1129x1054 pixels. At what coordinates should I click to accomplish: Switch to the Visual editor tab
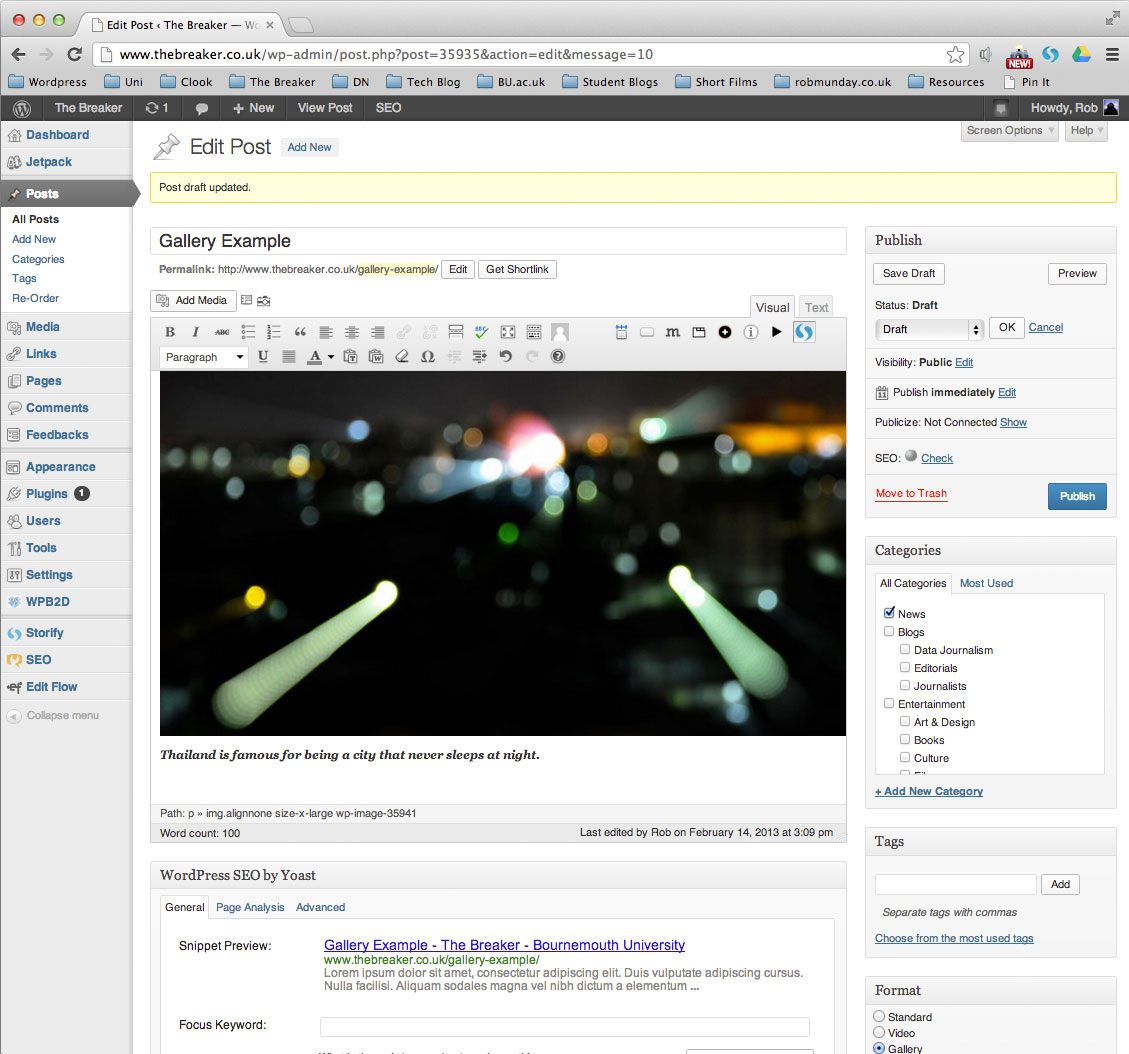pyautogui.click(x=773, y=307)
